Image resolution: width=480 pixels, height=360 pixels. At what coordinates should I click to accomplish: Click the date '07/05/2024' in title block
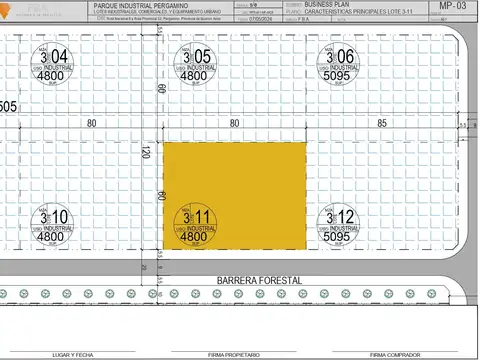(260, 19)
